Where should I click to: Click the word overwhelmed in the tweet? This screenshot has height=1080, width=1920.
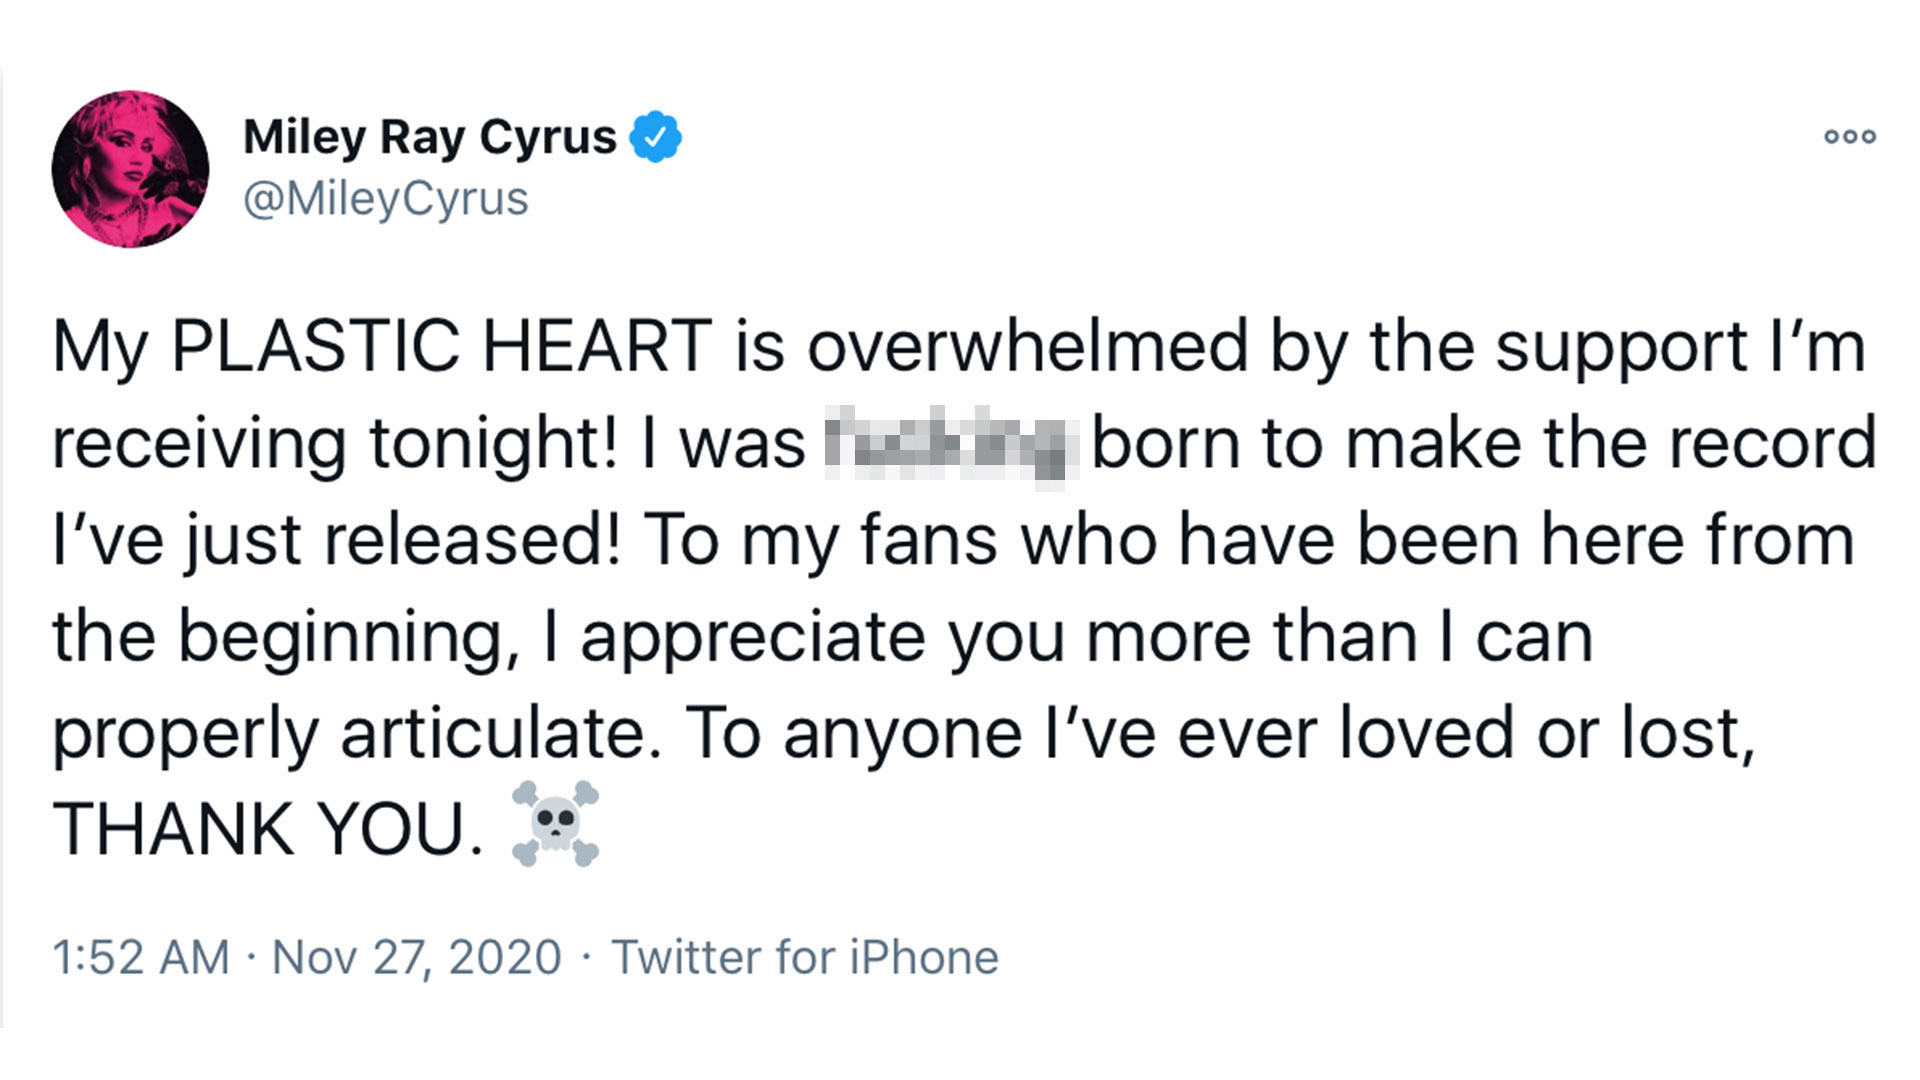coord(1028,347)
